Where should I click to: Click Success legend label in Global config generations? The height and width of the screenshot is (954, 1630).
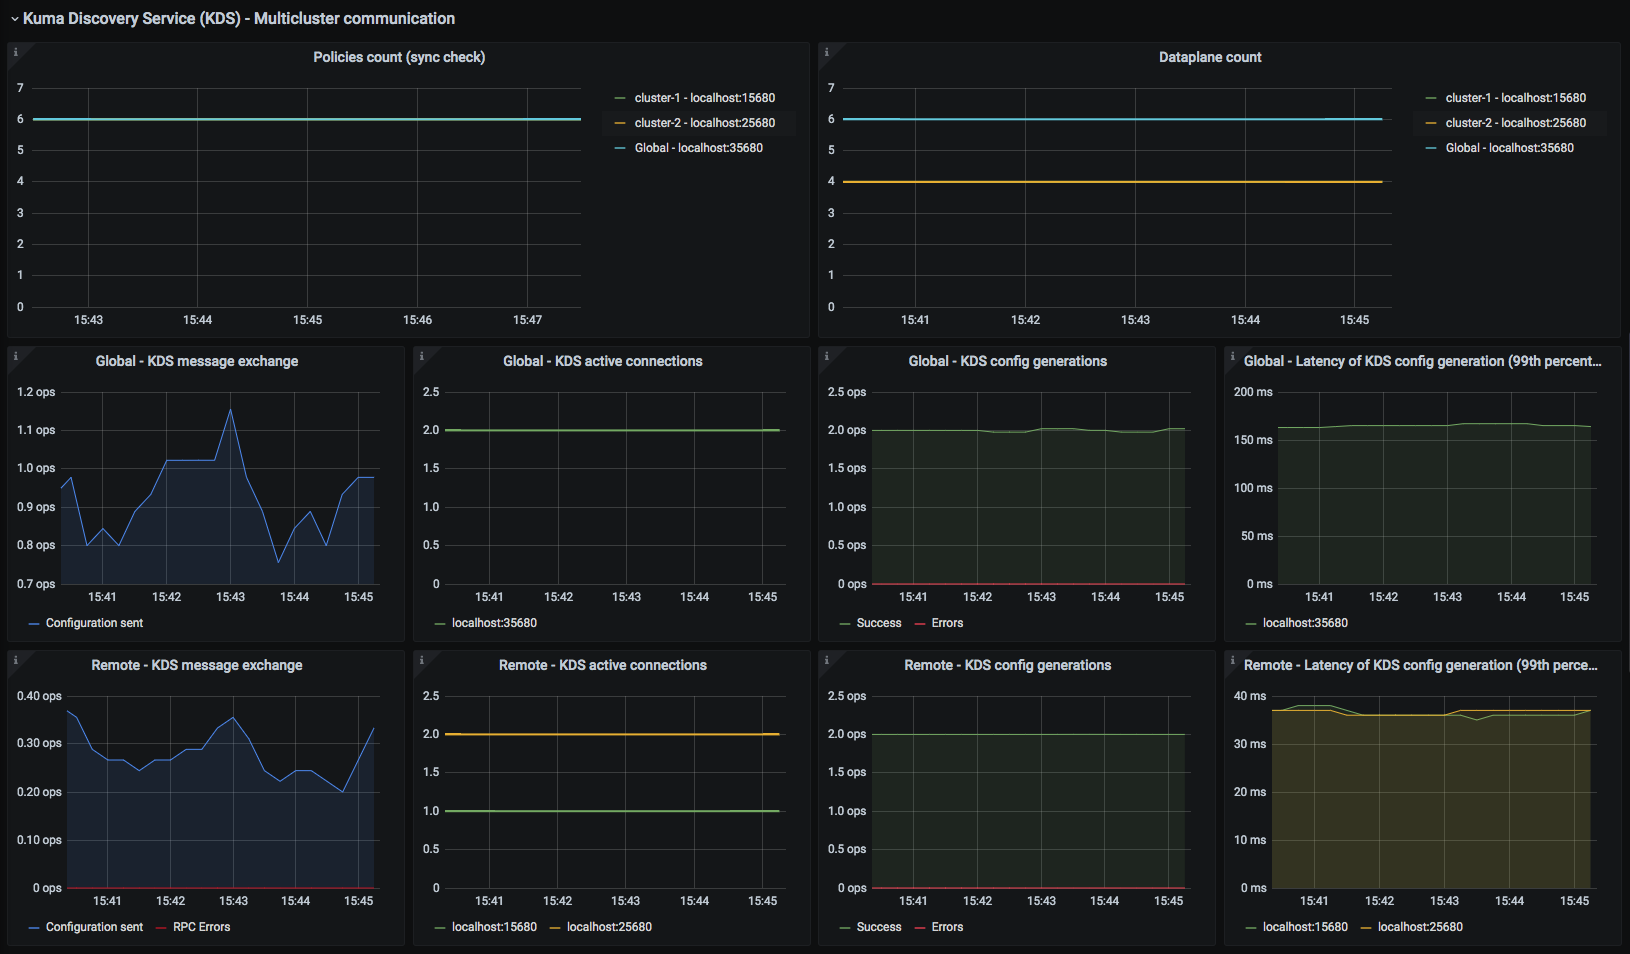878,623
